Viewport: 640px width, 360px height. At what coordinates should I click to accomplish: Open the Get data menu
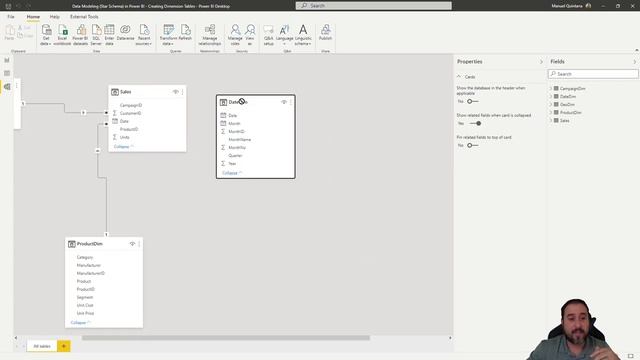[46, 35]
